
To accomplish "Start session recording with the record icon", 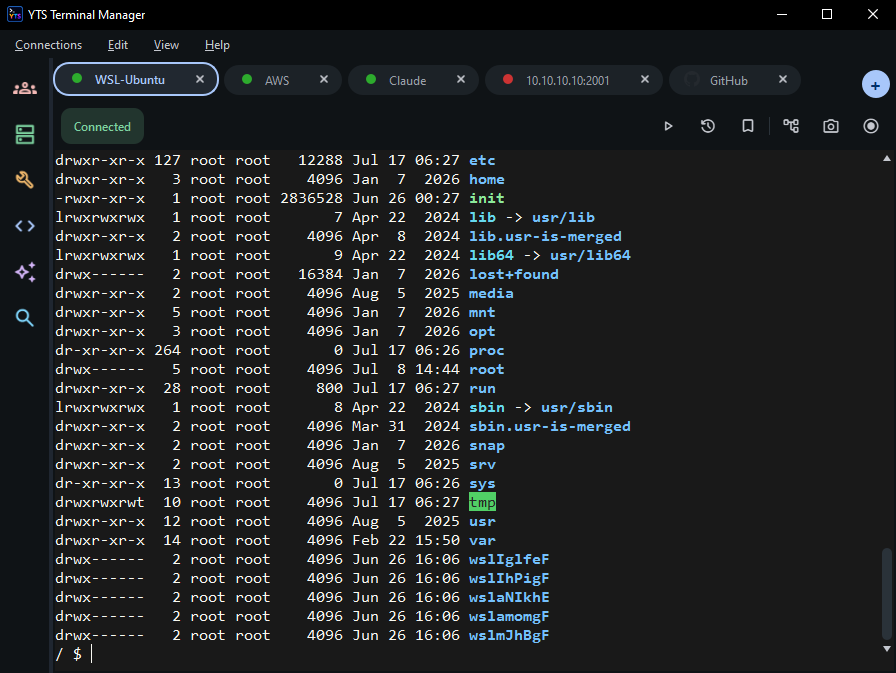I will coord(871,126).
